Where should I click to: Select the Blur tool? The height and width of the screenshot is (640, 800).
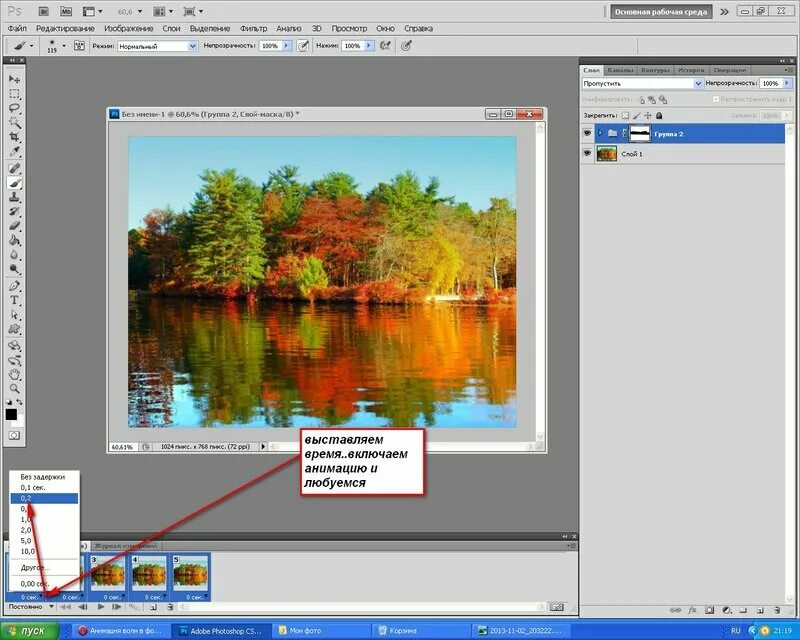tap(14, 255)
